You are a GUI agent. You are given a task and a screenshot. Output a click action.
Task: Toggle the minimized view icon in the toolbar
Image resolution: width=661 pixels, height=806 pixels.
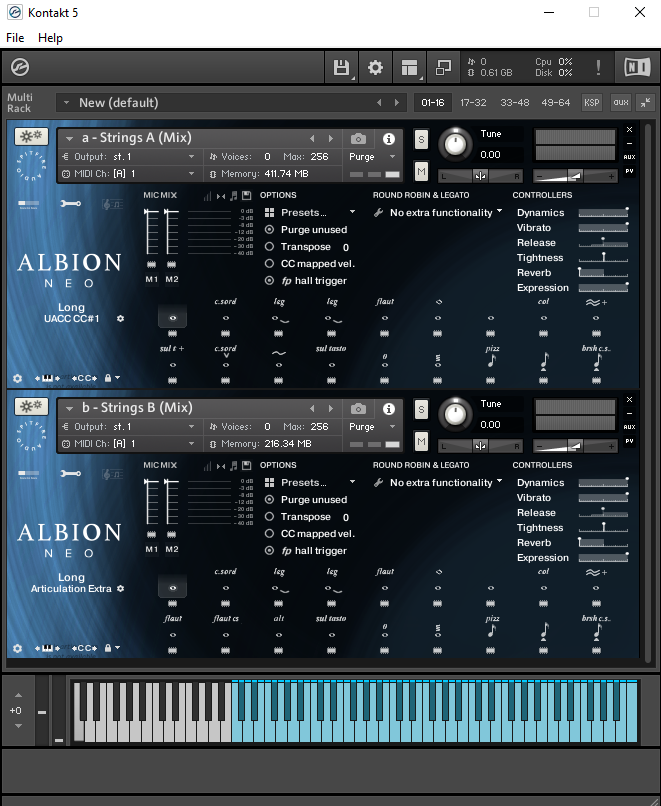(x=443, y=67)
